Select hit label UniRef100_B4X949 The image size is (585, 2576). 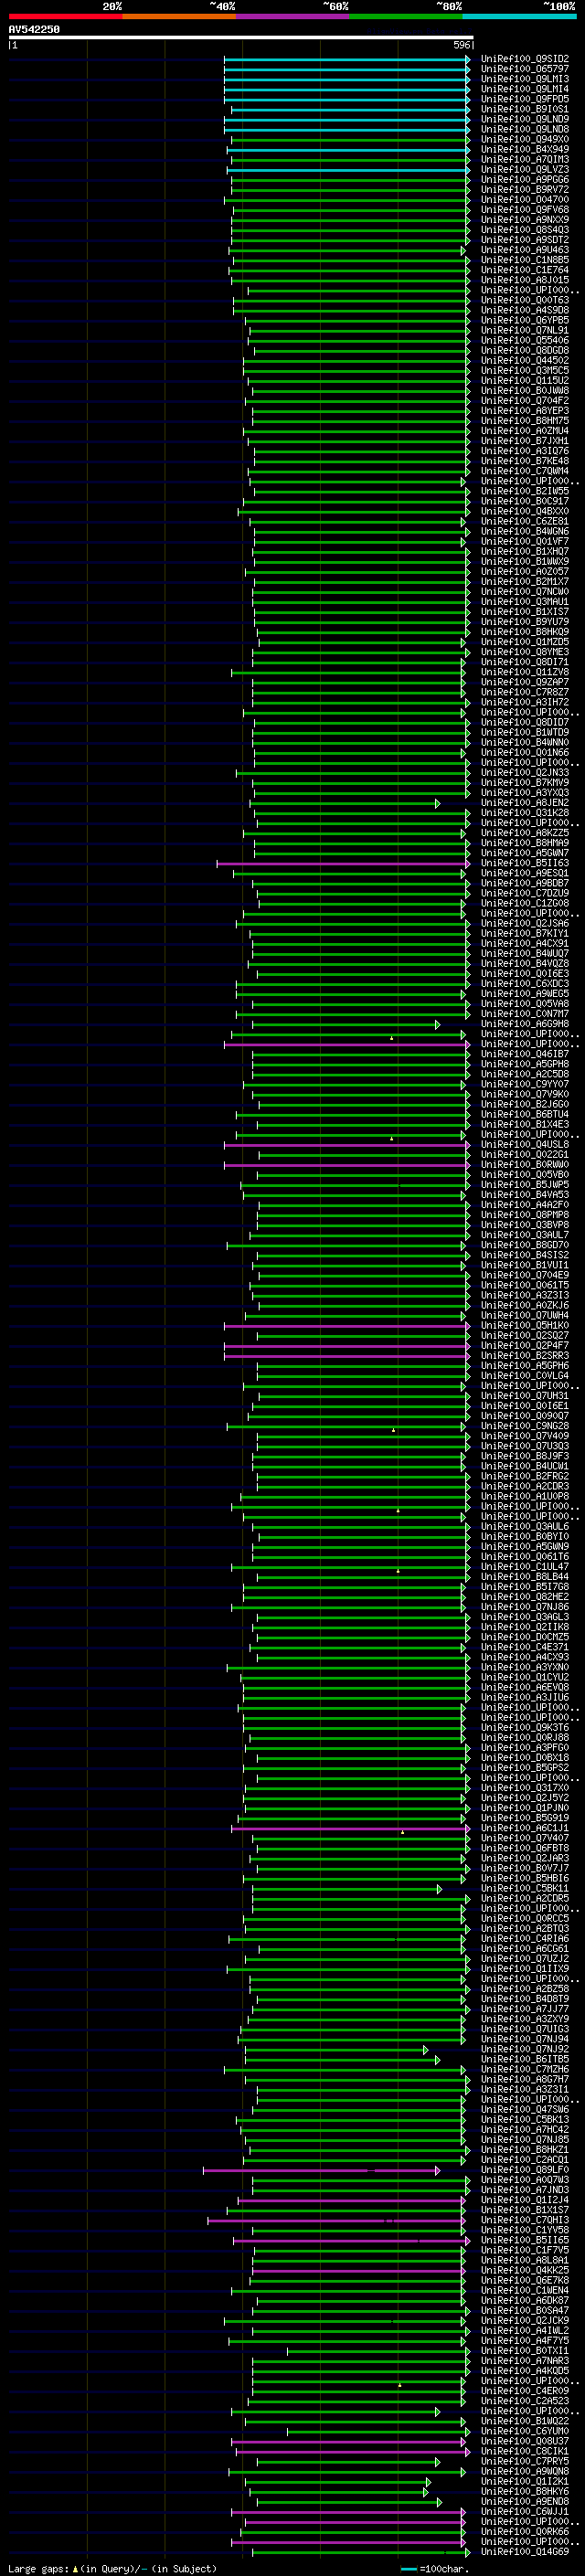coord(525,149)
